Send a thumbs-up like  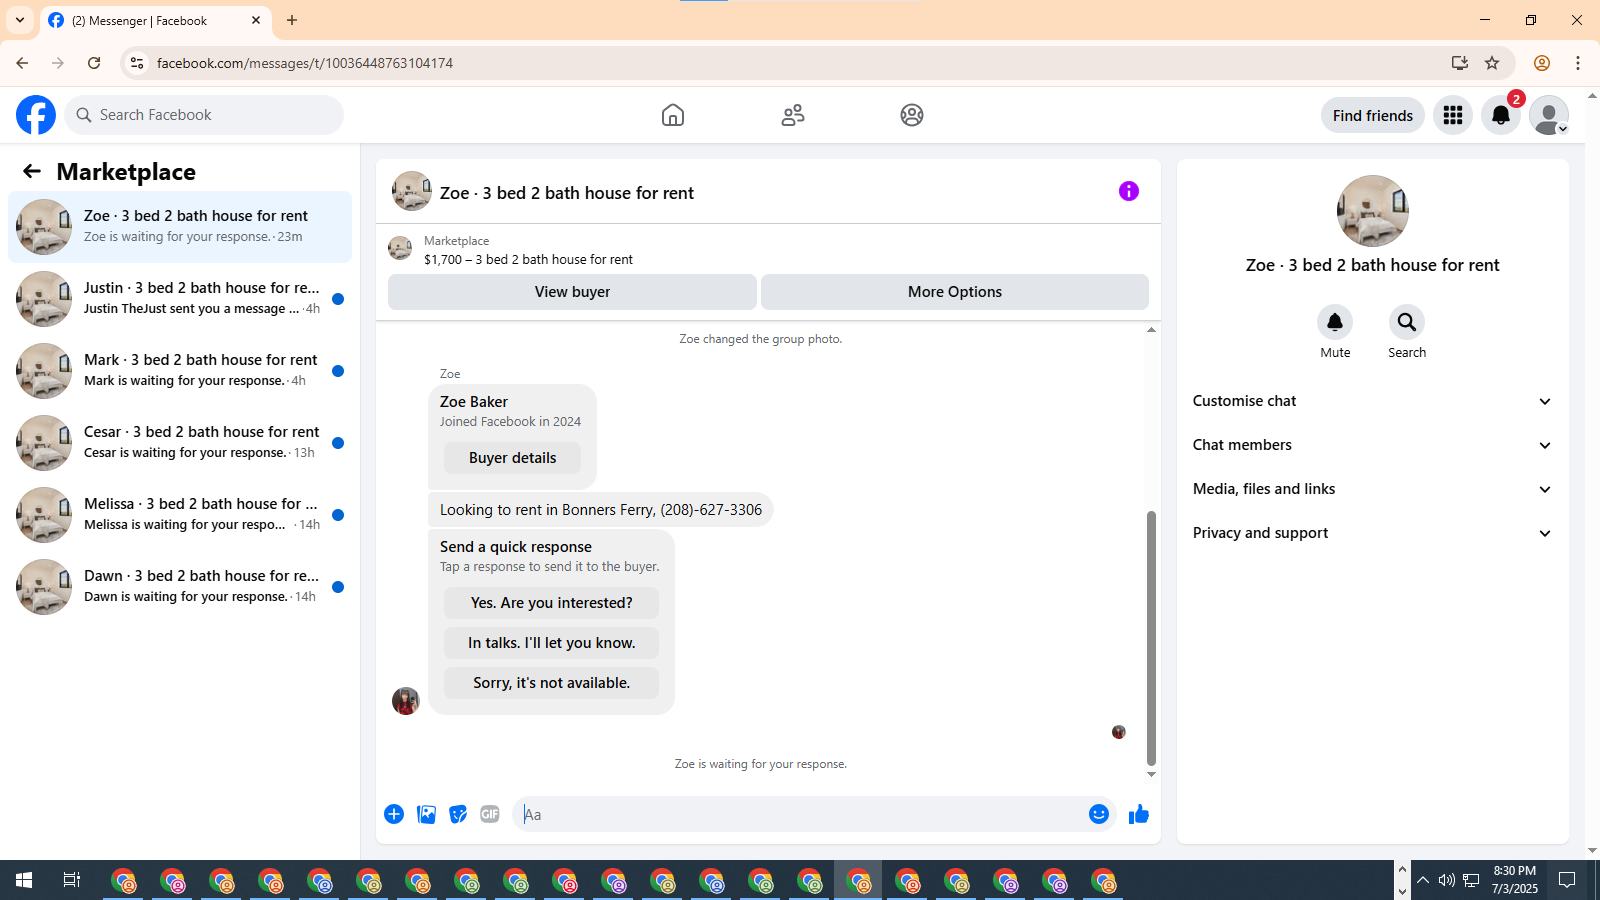click(1139, 814)
